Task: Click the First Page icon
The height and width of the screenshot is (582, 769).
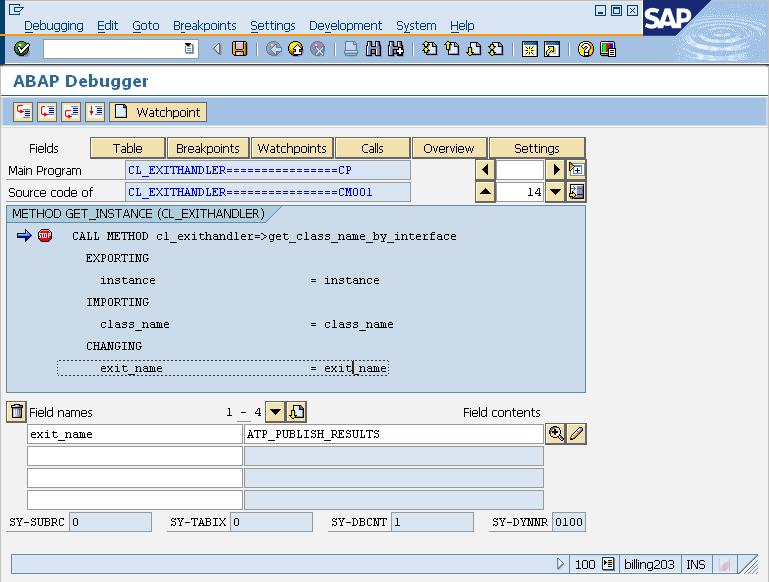Action: tap(430, 49)
